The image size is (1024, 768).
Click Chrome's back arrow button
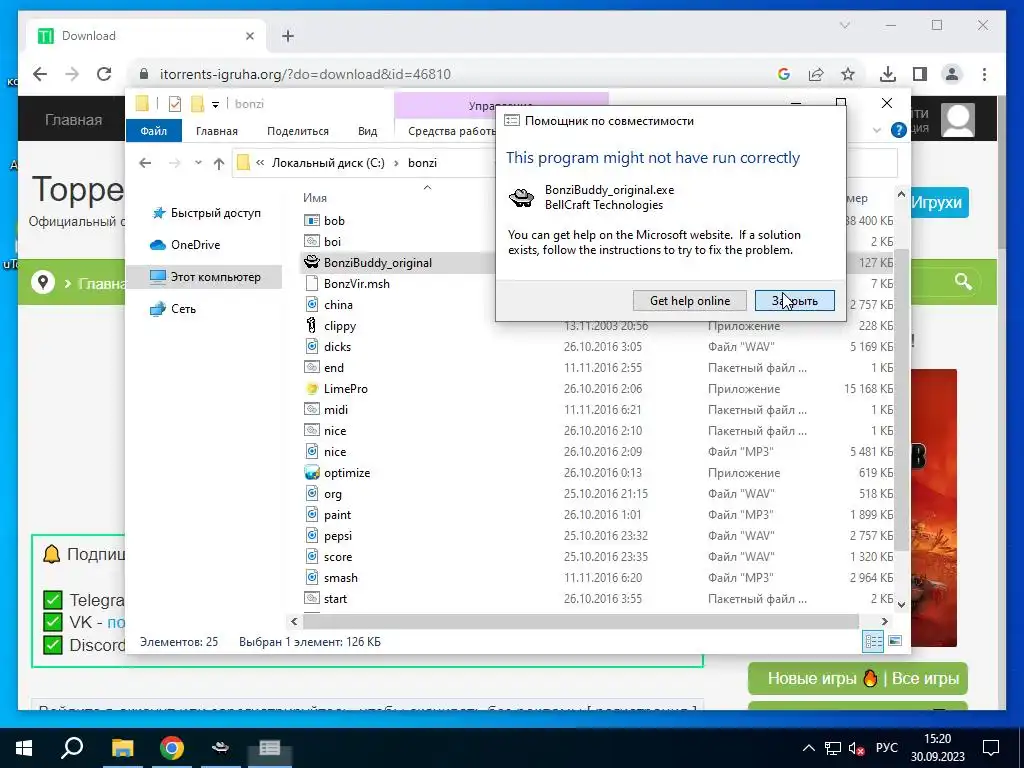tap(40, 74)
